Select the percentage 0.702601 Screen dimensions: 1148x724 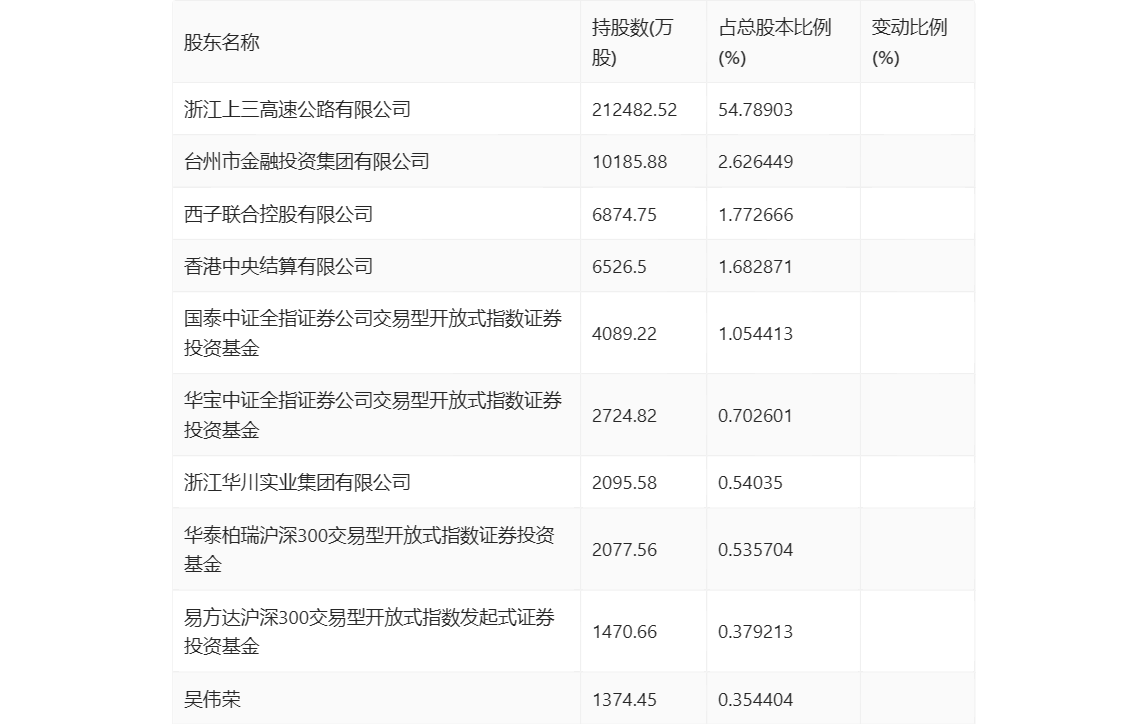756,416
